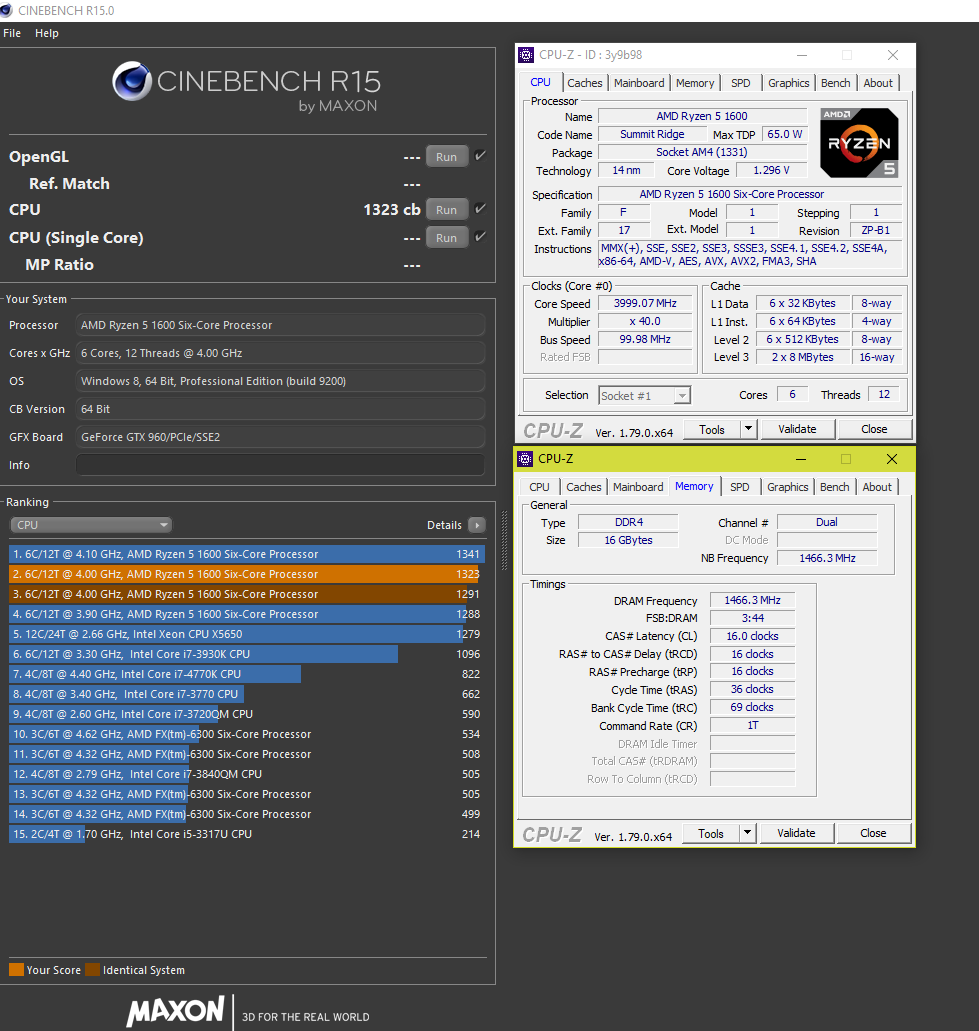
Task: Expand Tools dropdown arrow in lower CPU-Z
Action: click(x=747, y=833)
